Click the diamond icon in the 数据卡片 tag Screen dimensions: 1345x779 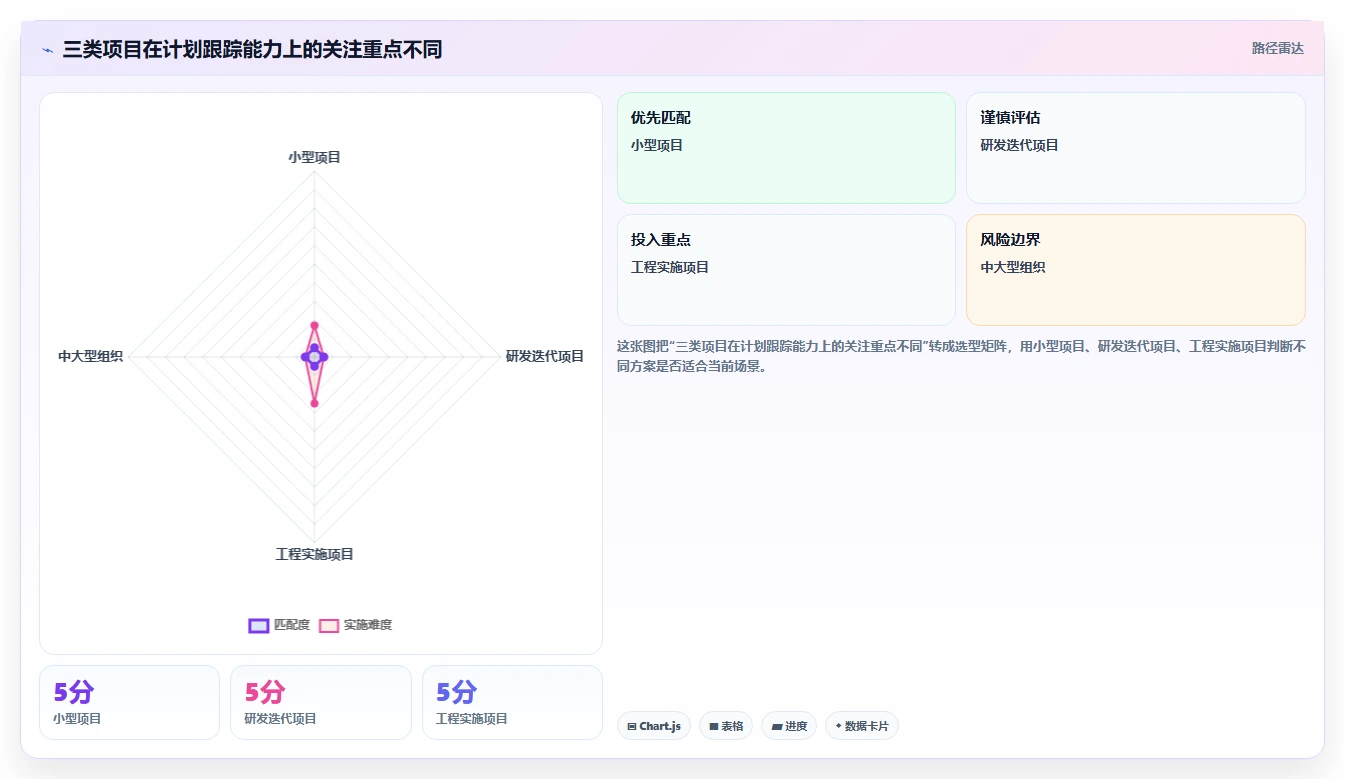click(838, 726)
